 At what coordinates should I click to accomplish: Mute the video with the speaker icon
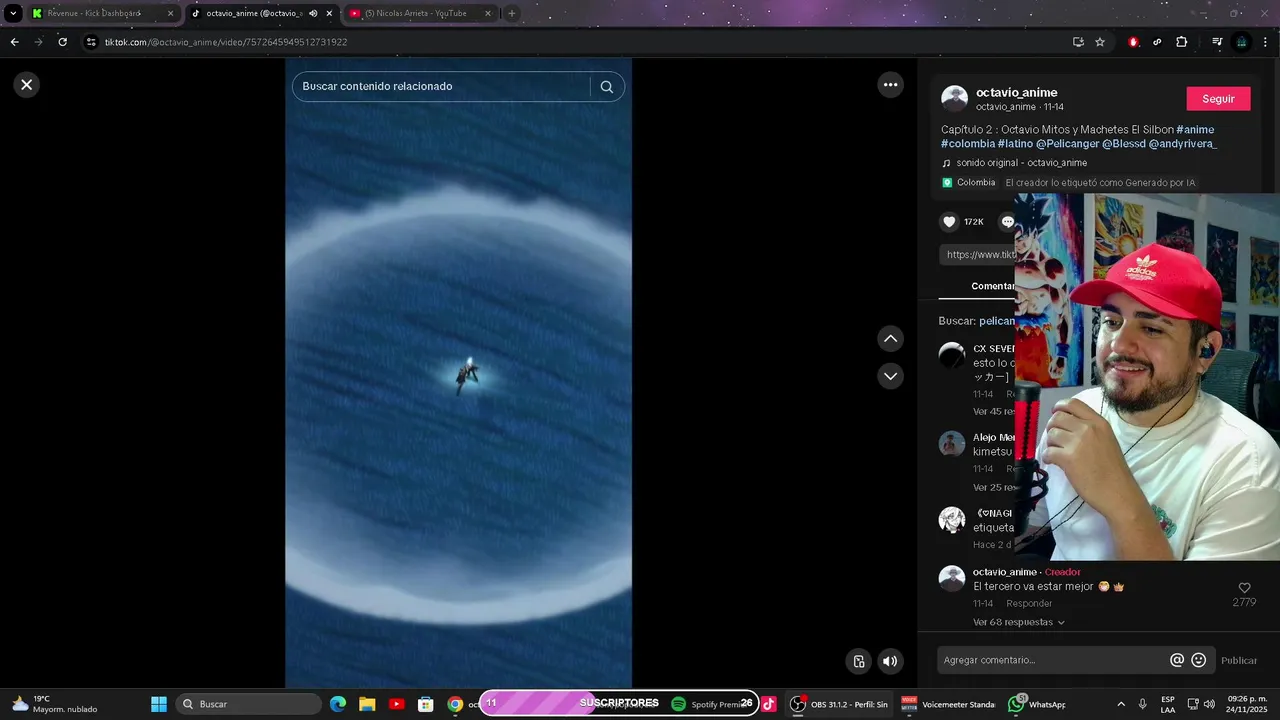pos(889,661)
